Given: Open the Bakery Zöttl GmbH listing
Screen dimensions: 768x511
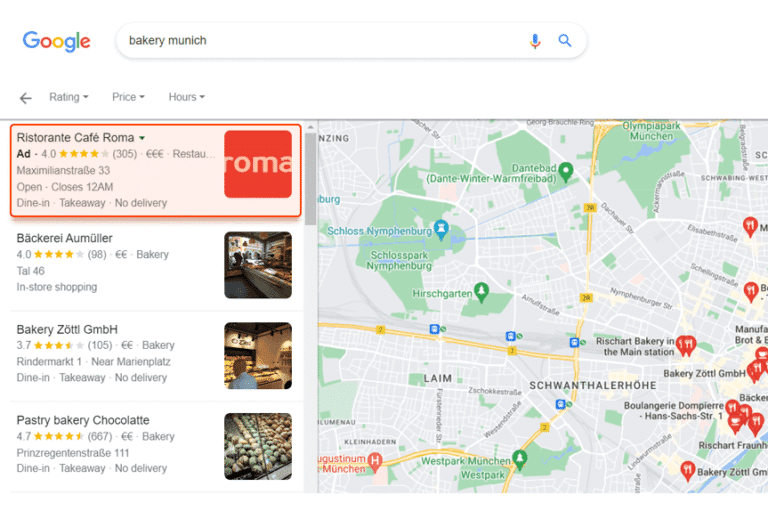Looking at the screenshot, I should point(67,329).
